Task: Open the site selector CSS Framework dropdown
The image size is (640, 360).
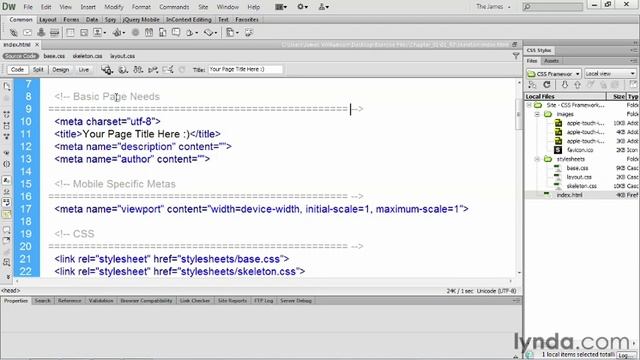Action: pyautogui.click(x=553, y=74)
